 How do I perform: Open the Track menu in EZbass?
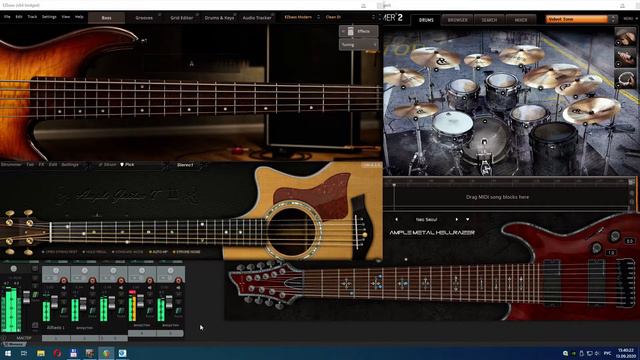[x=32, y=17]
